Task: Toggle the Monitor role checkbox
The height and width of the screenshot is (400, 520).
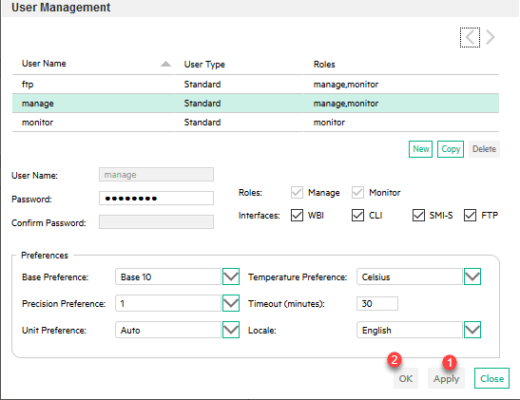Action: tap(358, 192)
